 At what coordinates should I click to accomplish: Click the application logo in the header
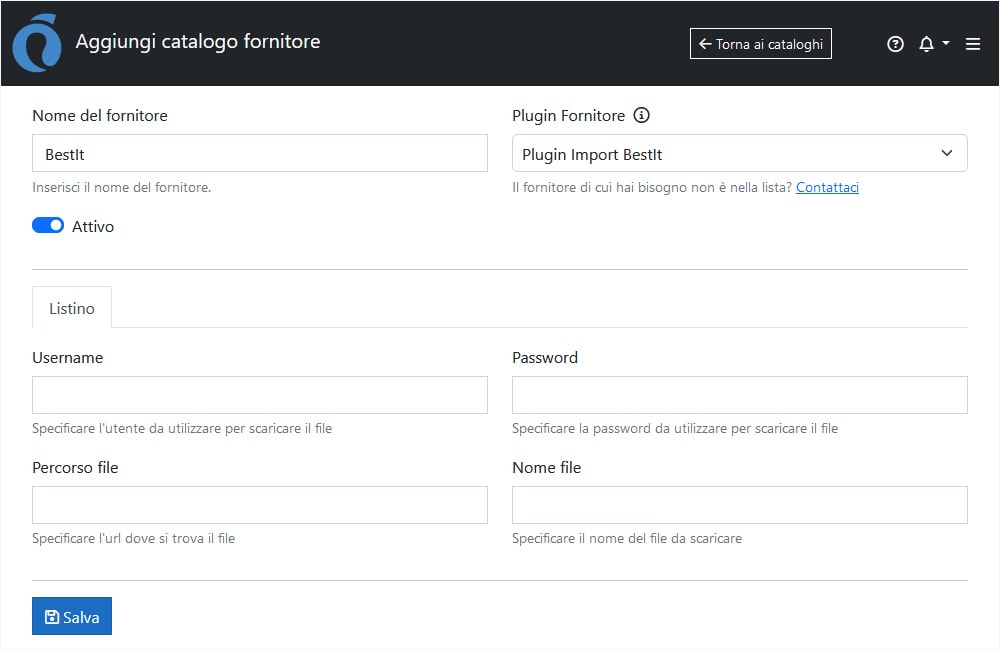point(36,43)
